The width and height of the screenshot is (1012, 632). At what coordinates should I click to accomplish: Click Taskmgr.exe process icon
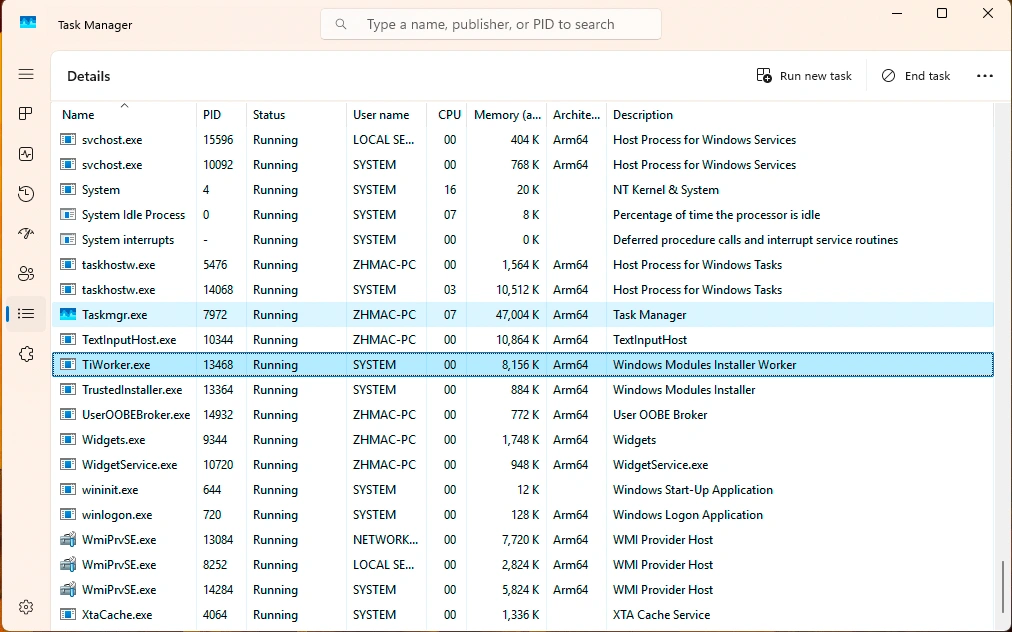click(x=68, y=315)
